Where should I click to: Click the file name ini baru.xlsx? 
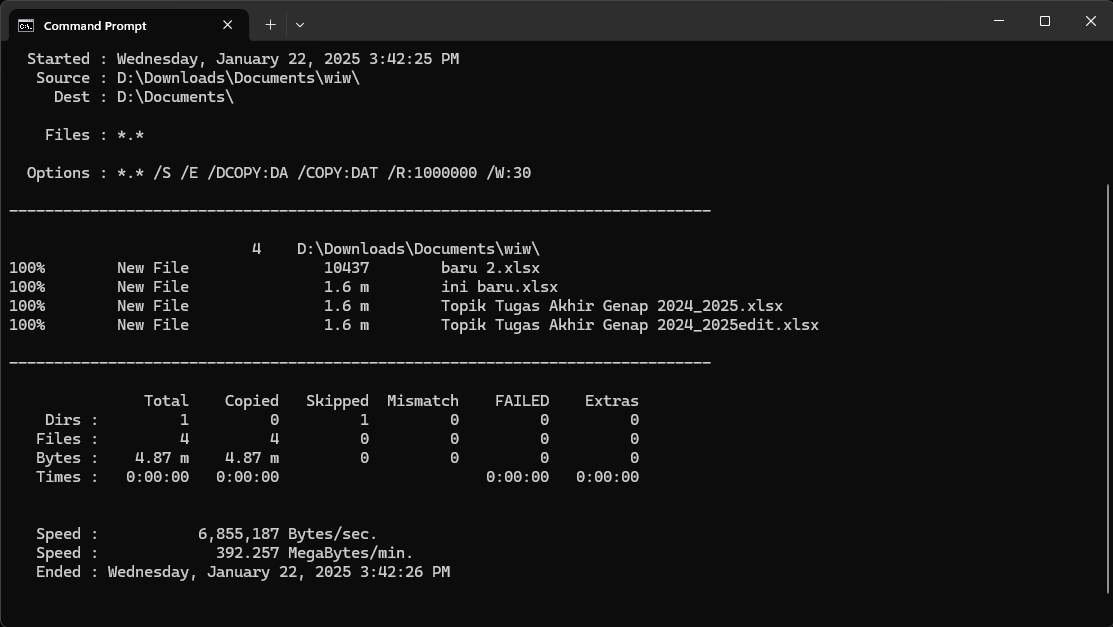(x=500, y=288)
